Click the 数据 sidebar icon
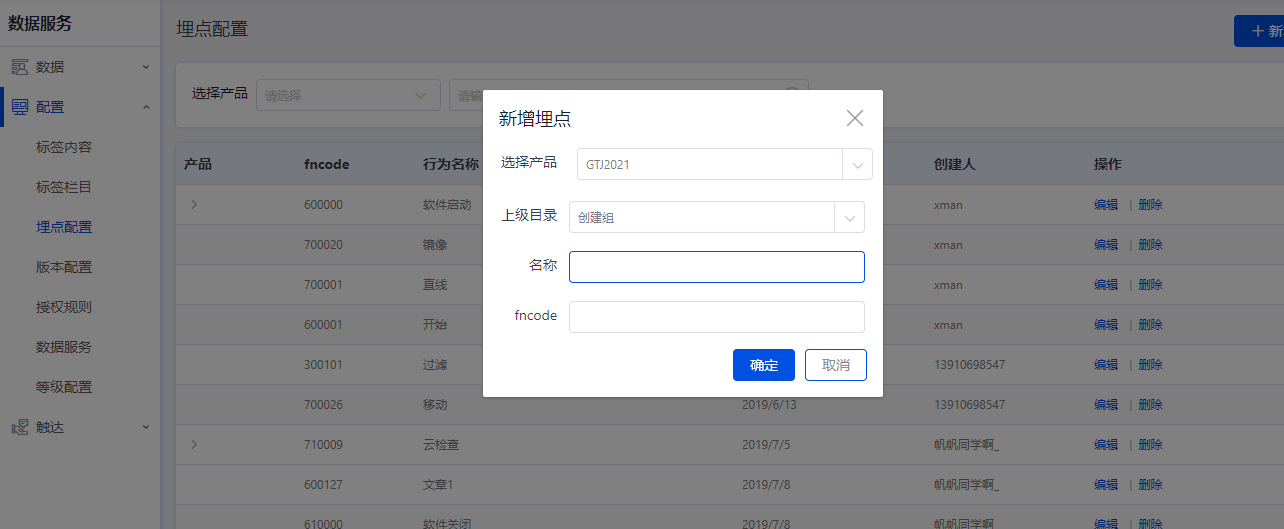Screen dimensions: 1284x529 coord(20,67)
